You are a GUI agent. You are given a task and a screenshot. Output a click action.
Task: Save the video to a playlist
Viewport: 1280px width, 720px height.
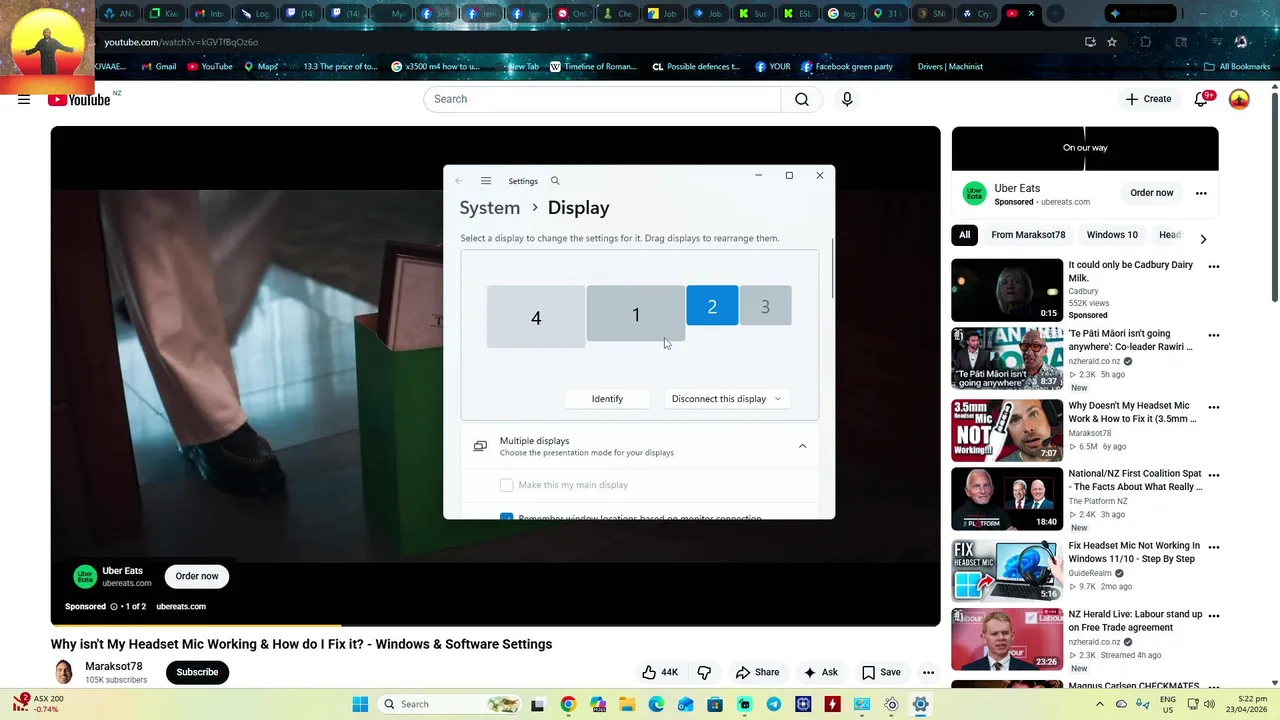(x=881, y=672)
